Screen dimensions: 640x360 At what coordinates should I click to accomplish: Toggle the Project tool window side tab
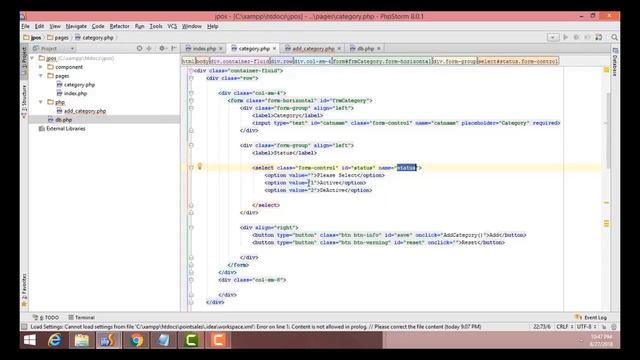pyautogui.click(x=24, y=61)
